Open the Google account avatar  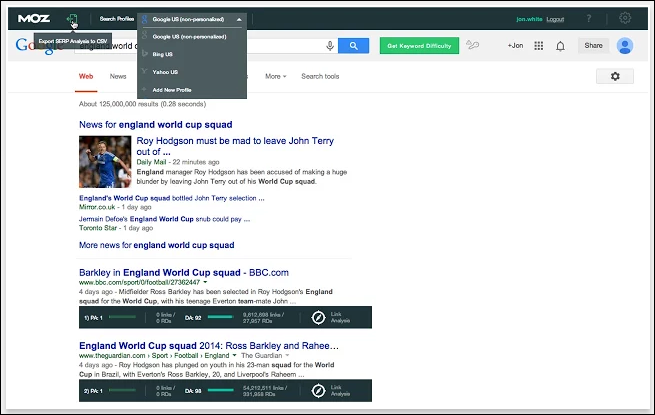(625, 46)
